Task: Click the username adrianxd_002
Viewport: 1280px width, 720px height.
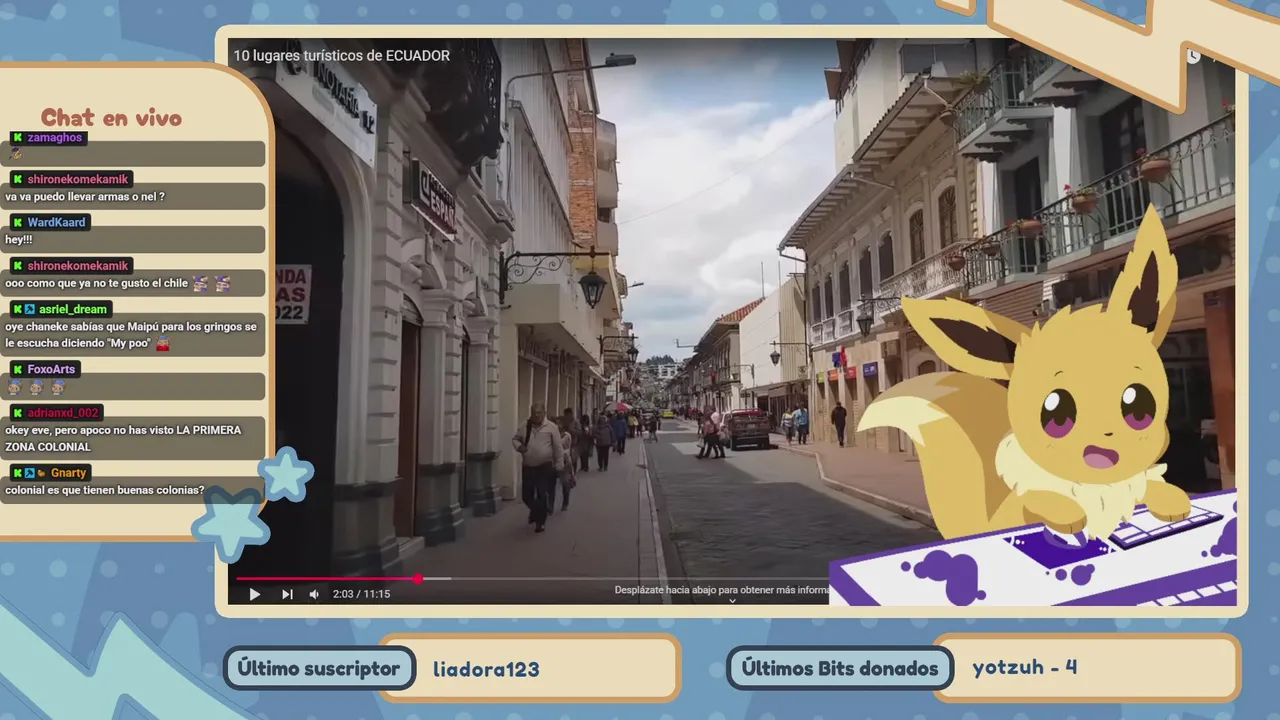Action: (64, 413)
